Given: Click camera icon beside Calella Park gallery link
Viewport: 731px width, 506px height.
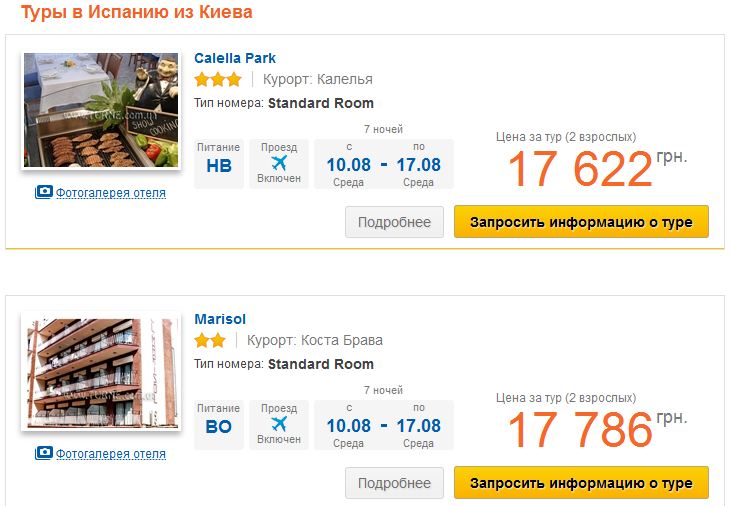Looking at the screenshot, I should (x=43, y=192).
